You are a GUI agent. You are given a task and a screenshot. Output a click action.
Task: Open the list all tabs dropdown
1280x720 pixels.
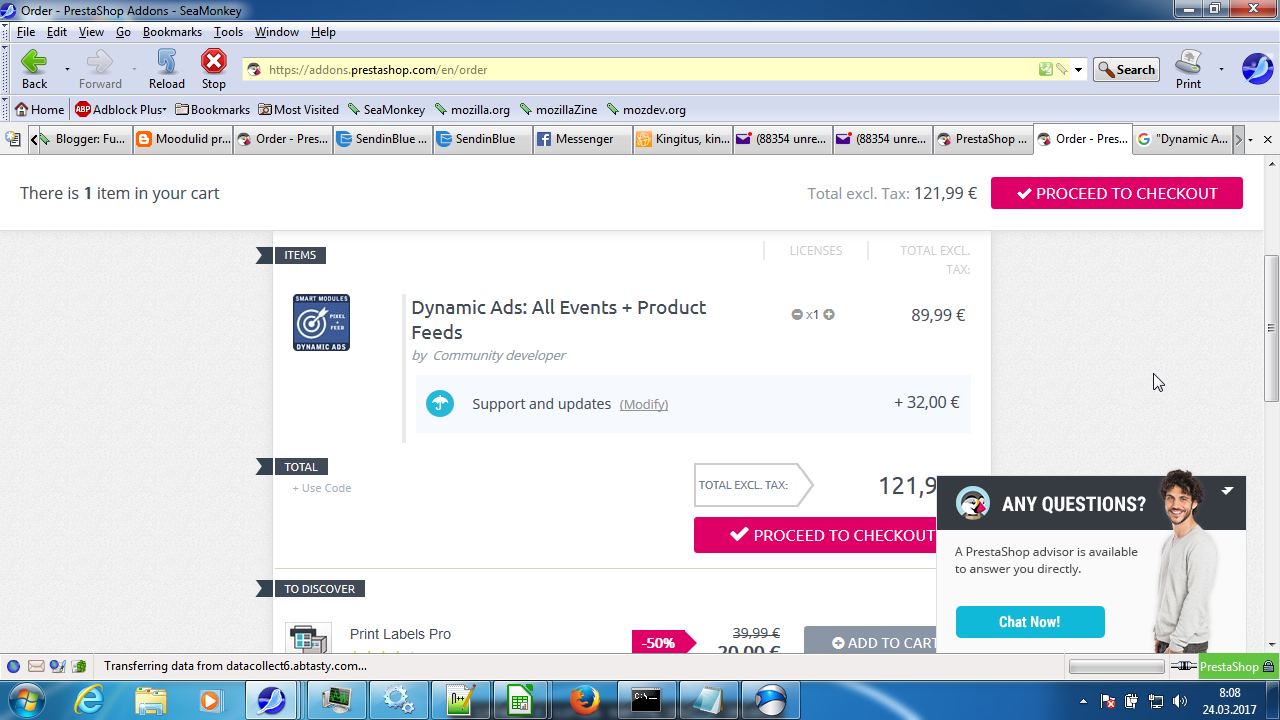(x=1251, y=140)
